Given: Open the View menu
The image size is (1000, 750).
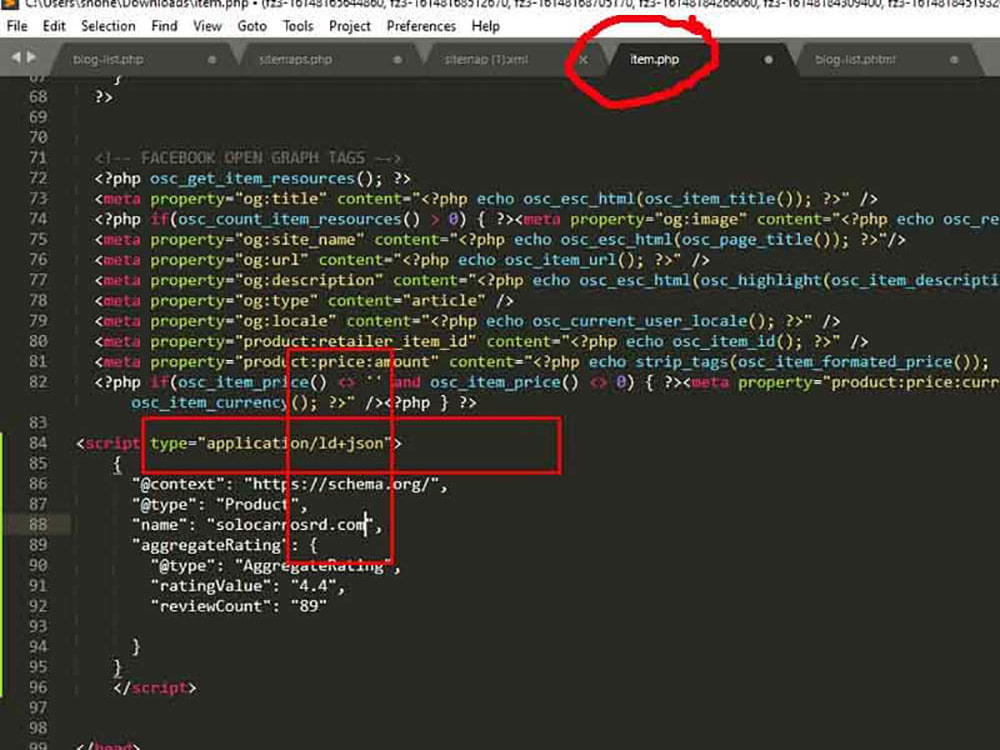Looking at the screenshot, I should [207, 26].
